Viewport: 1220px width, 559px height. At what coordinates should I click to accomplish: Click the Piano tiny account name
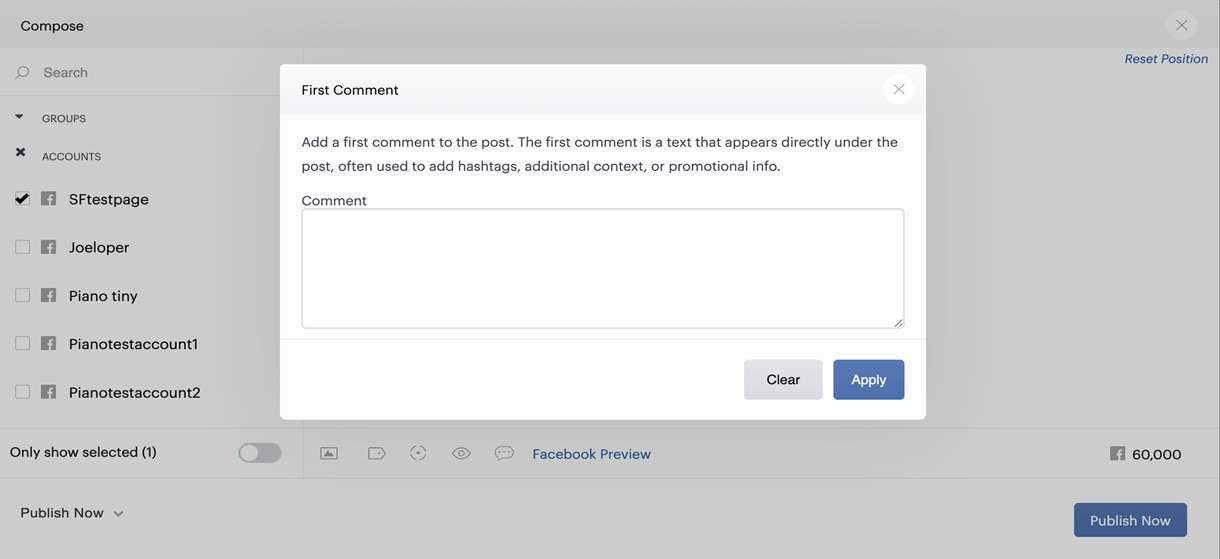(103, 296)
